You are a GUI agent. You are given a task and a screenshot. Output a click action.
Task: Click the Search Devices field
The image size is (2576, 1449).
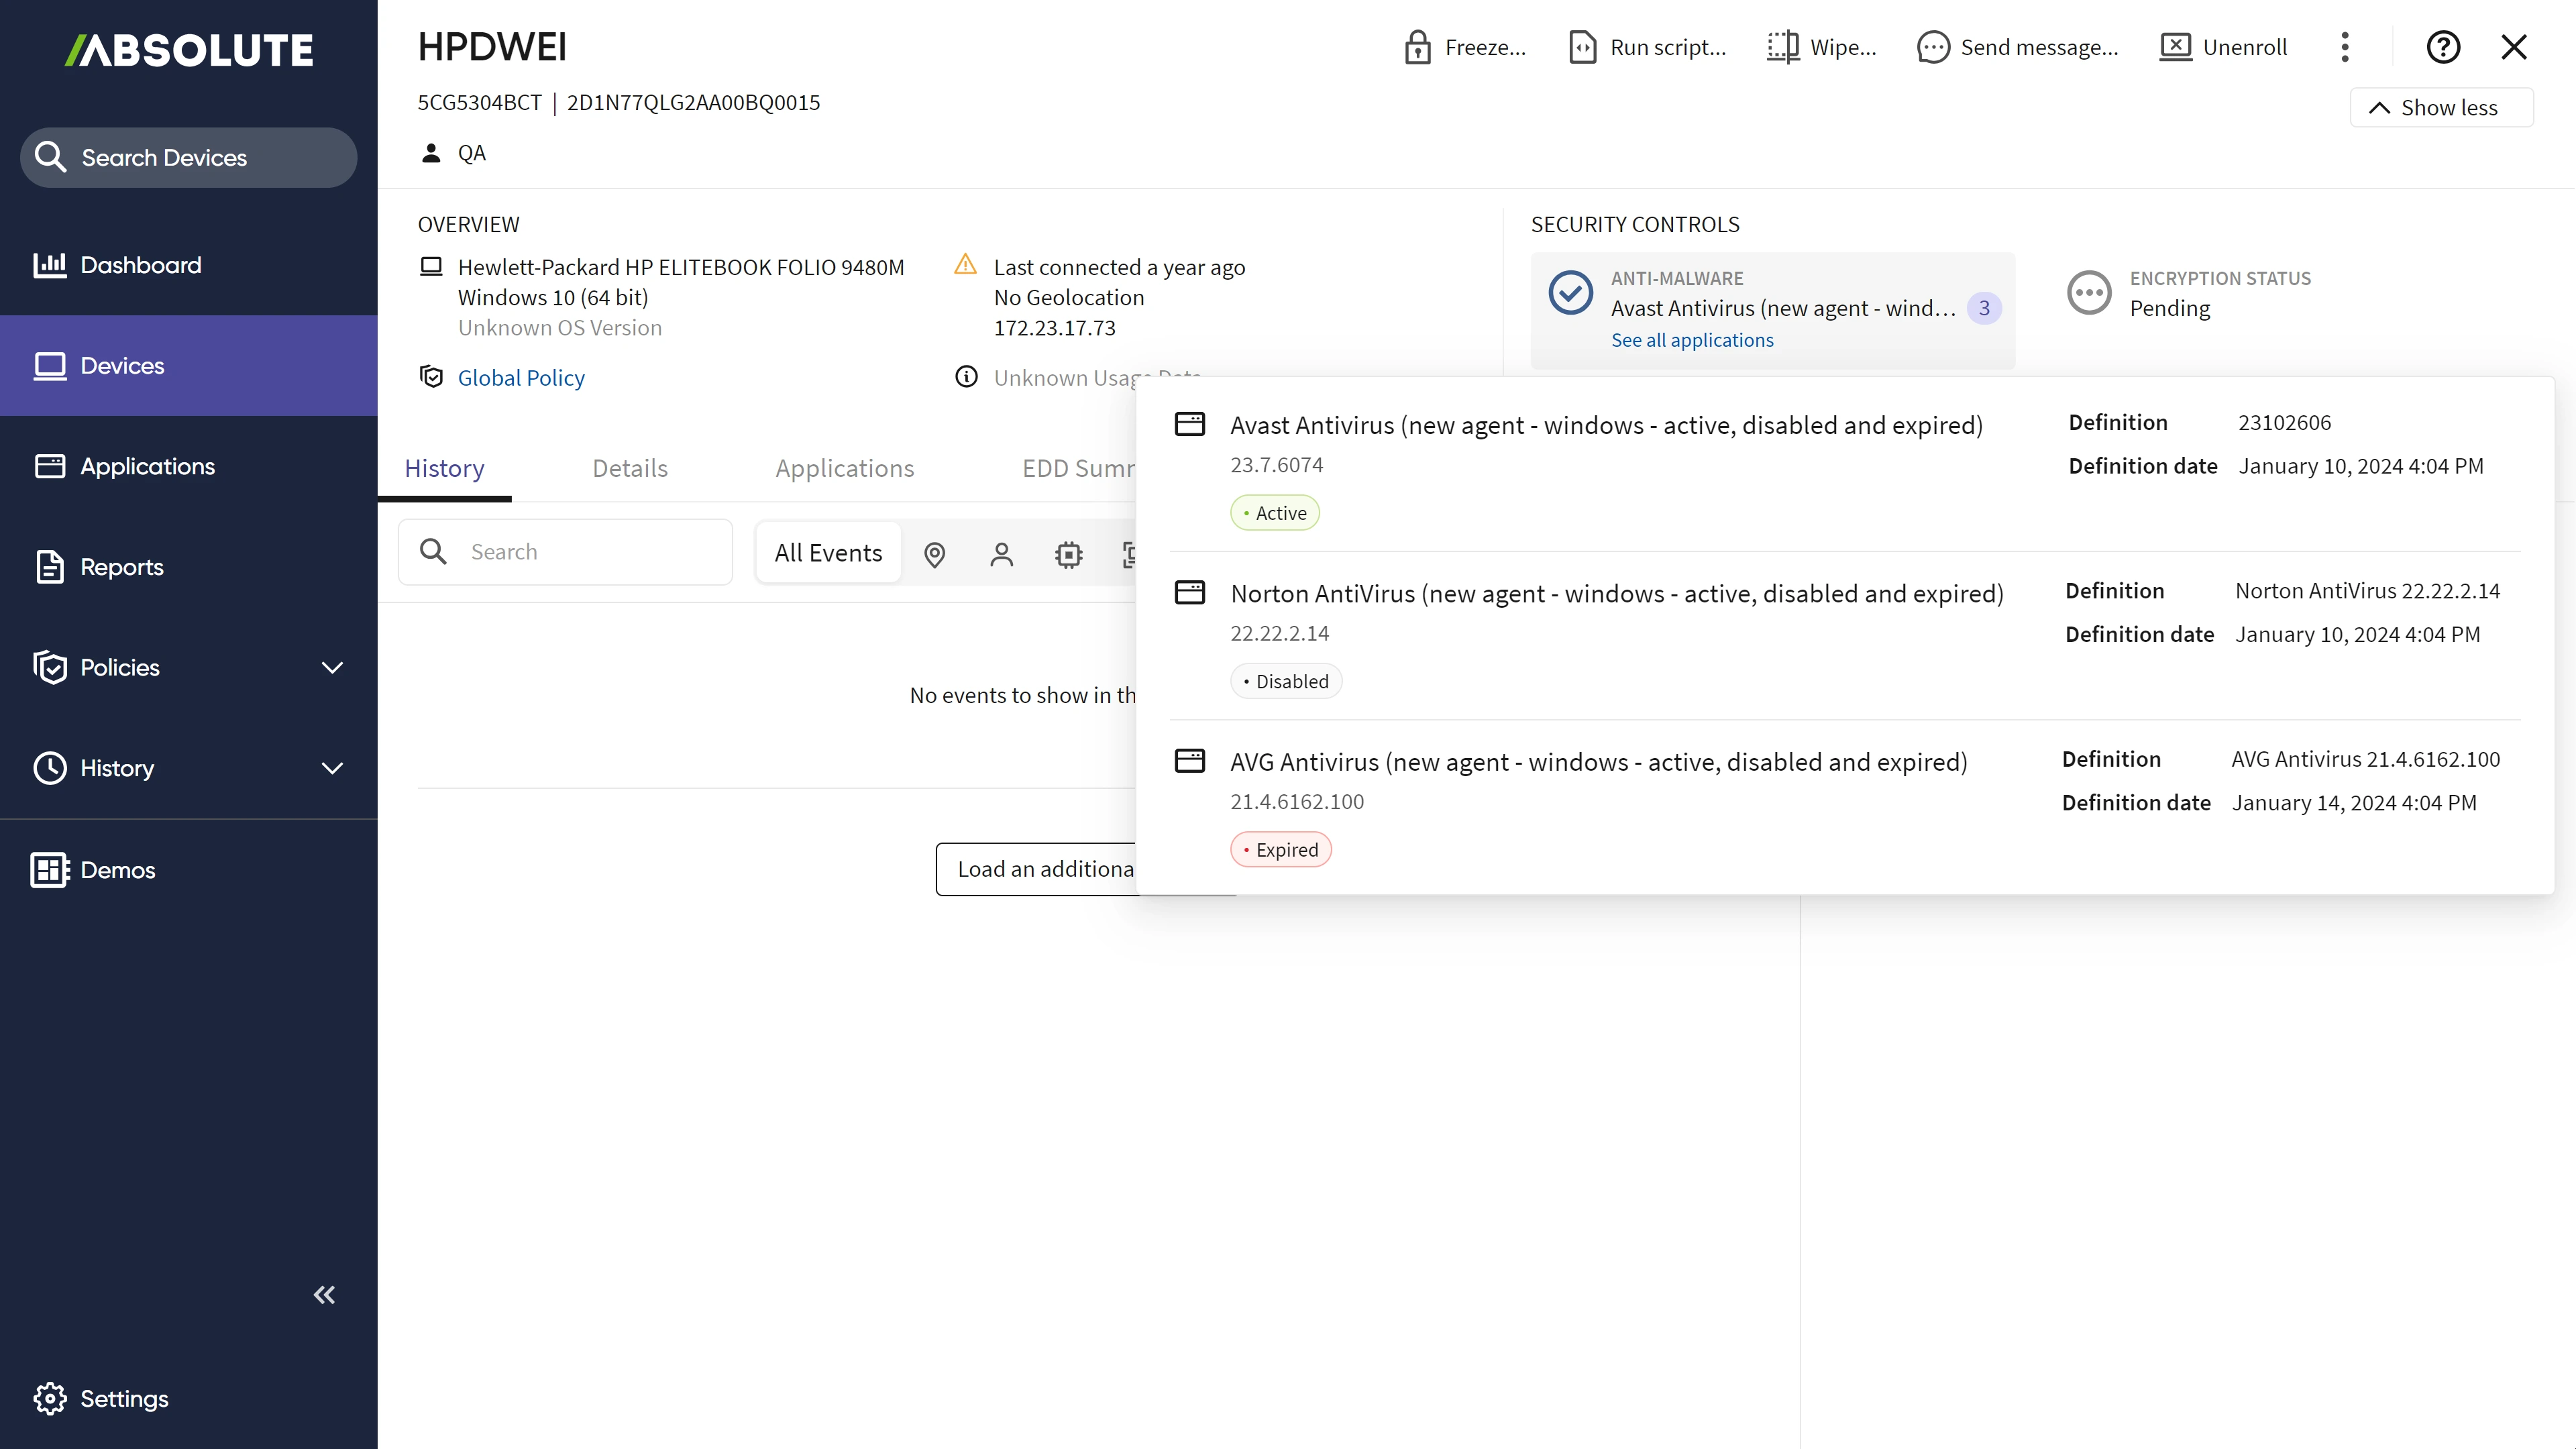tap(189, 157)
